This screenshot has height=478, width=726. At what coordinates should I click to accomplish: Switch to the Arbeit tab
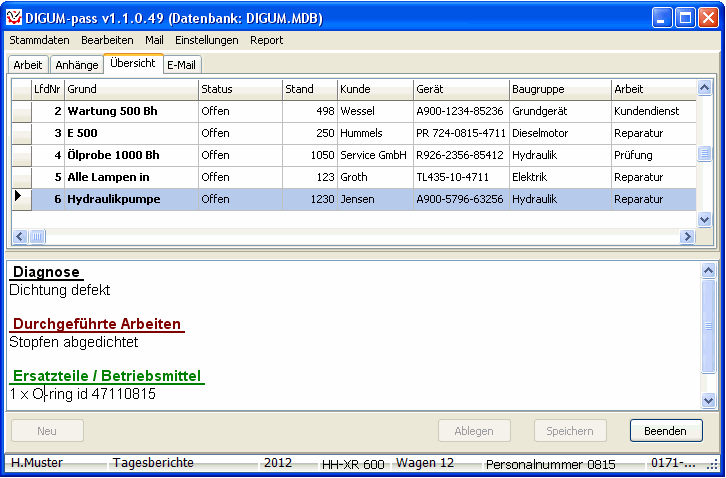coord(28,65)
